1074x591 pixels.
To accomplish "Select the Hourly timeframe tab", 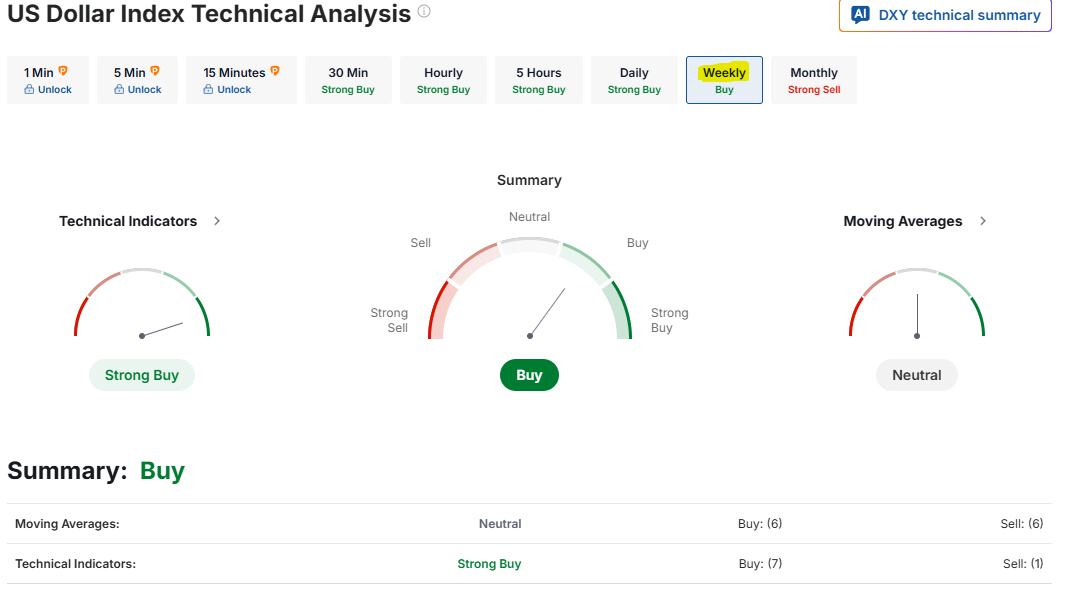I will 443,80.
